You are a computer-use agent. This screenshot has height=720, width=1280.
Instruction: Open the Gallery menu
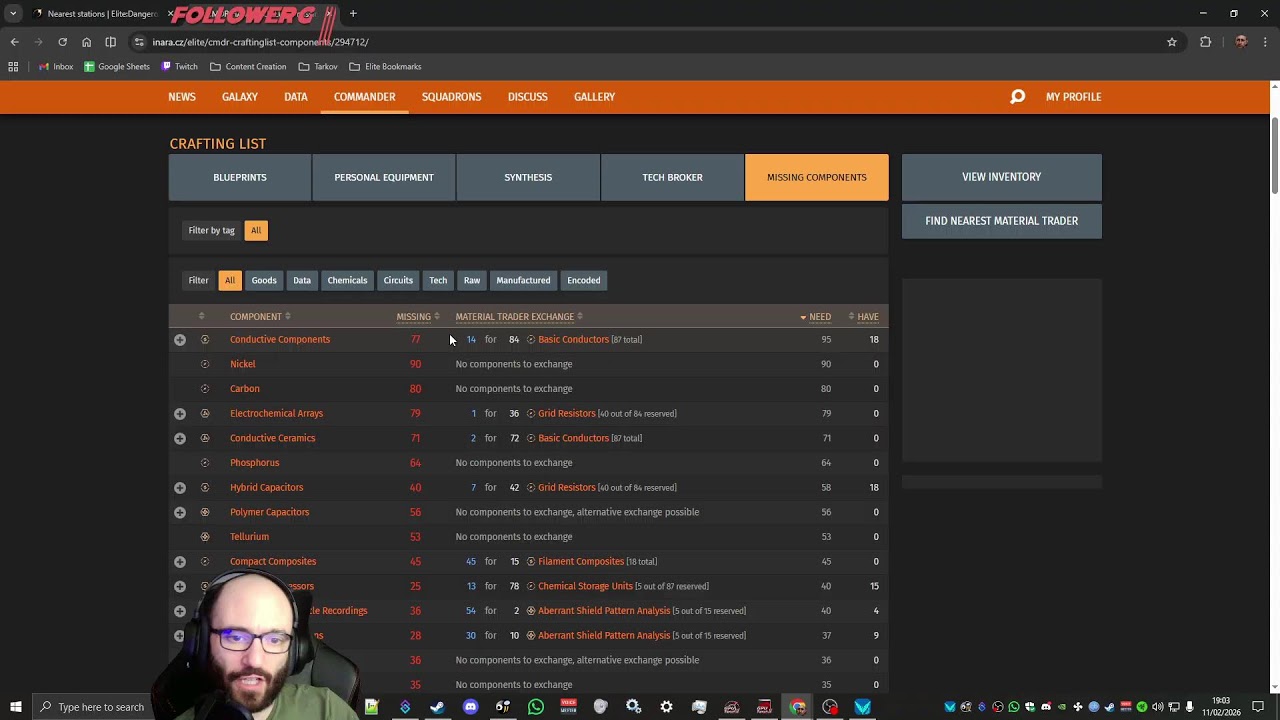point(594,97)
